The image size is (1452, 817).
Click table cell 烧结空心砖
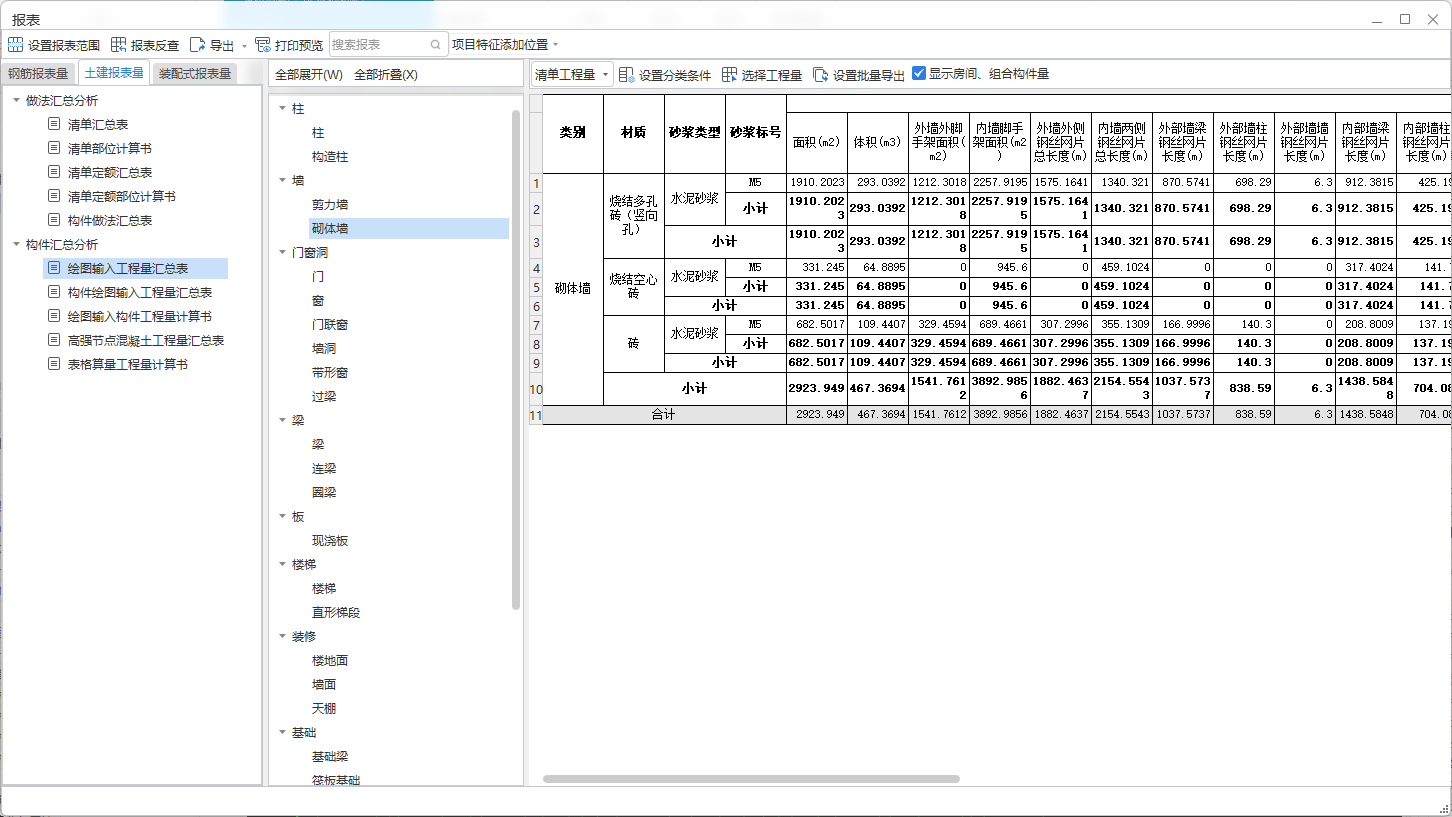[x=634, y=286]
